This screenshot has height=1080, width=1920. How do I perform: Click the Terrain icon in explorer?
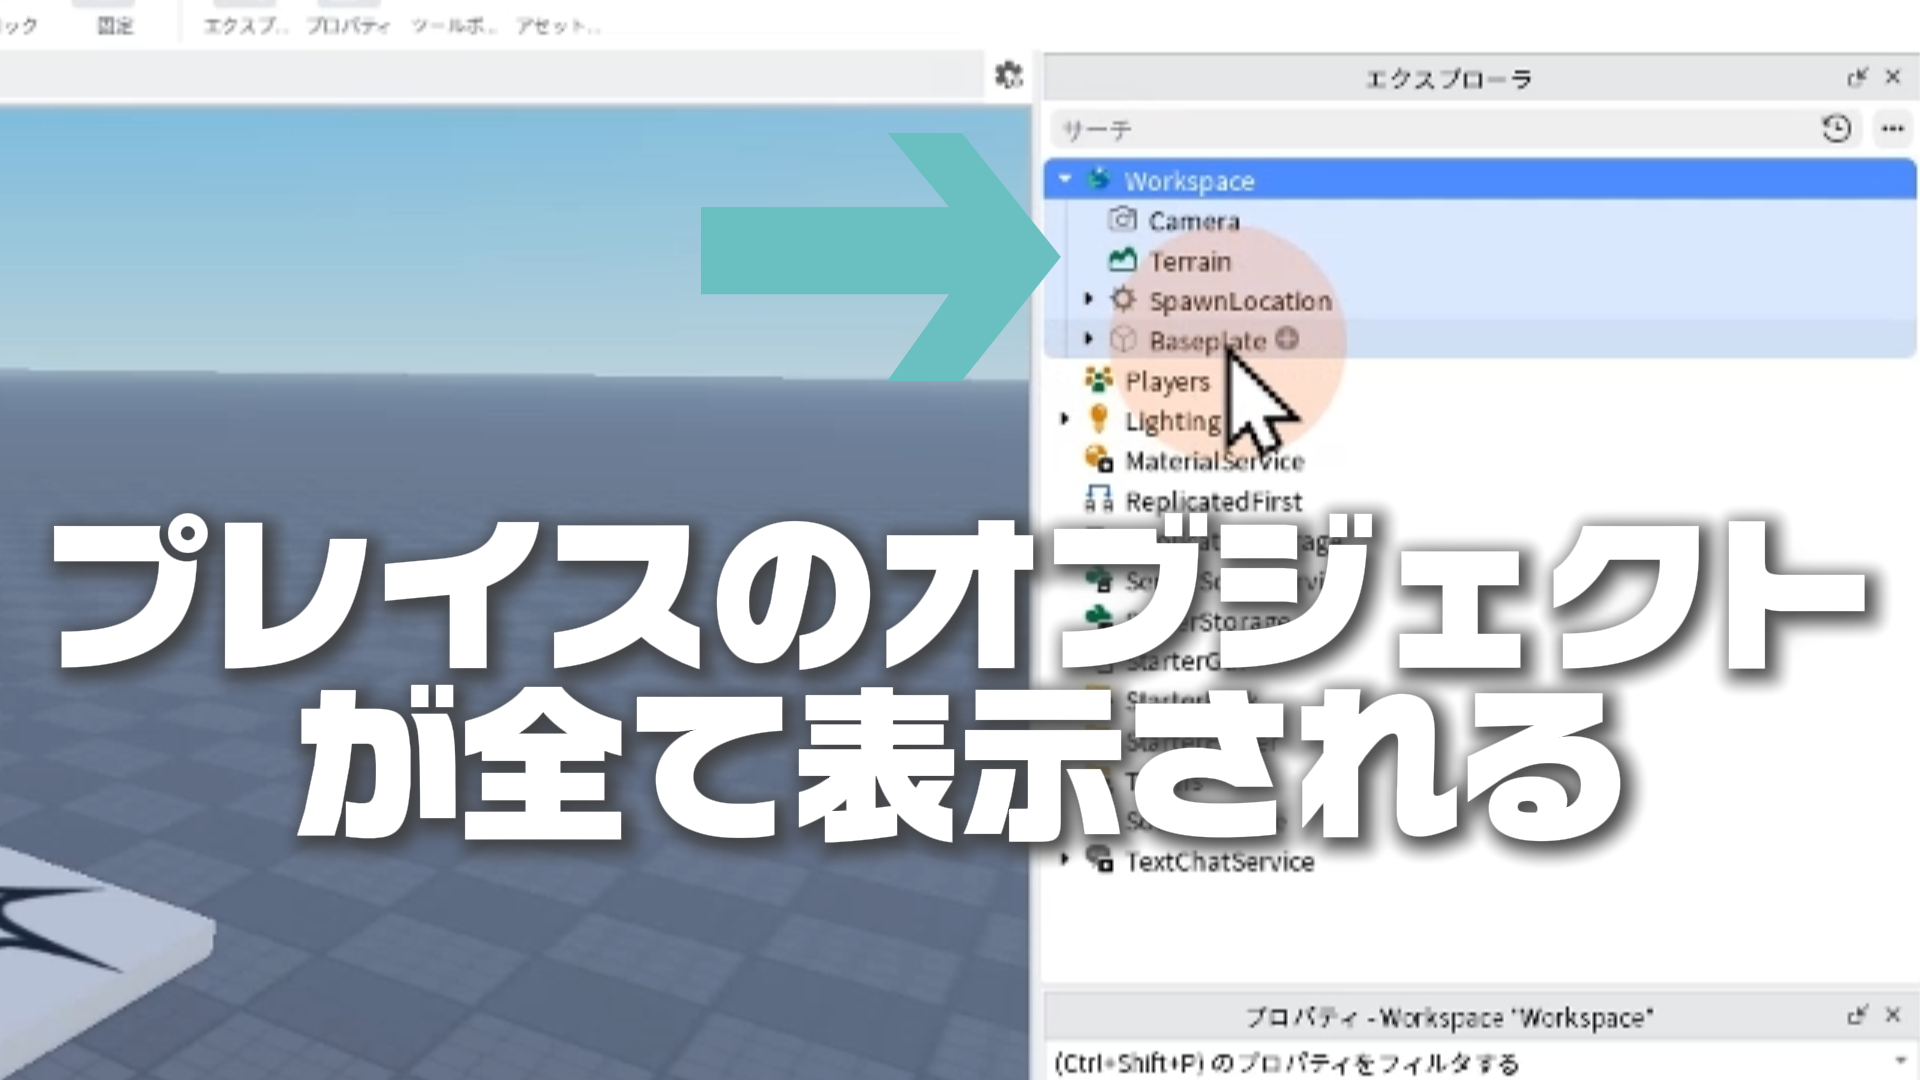(x=1122, y=261)
